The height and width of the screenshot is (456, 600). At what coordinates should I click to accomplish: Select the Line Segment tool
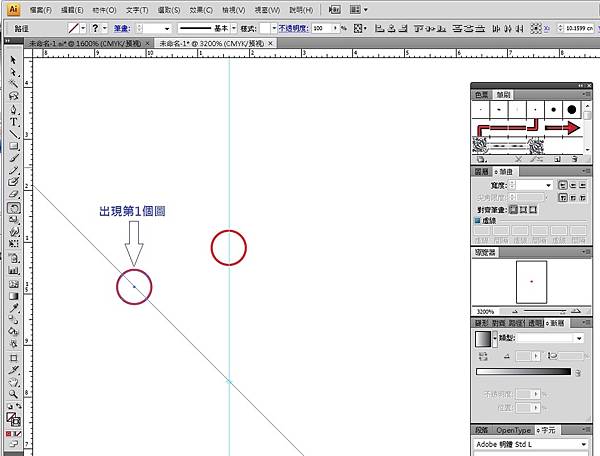tap(13, 134)
